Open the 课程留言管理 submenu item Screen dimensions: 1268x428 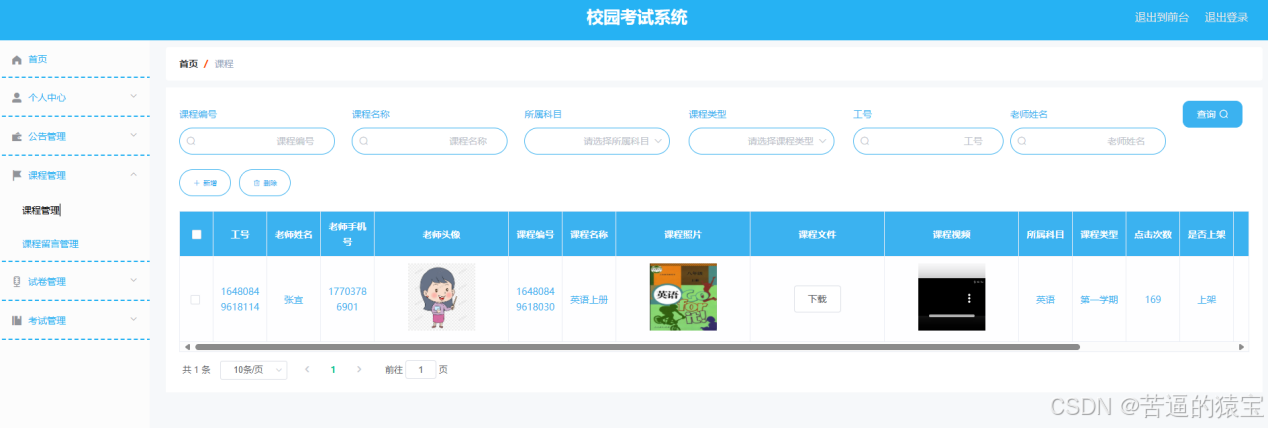tap(50, 244)
